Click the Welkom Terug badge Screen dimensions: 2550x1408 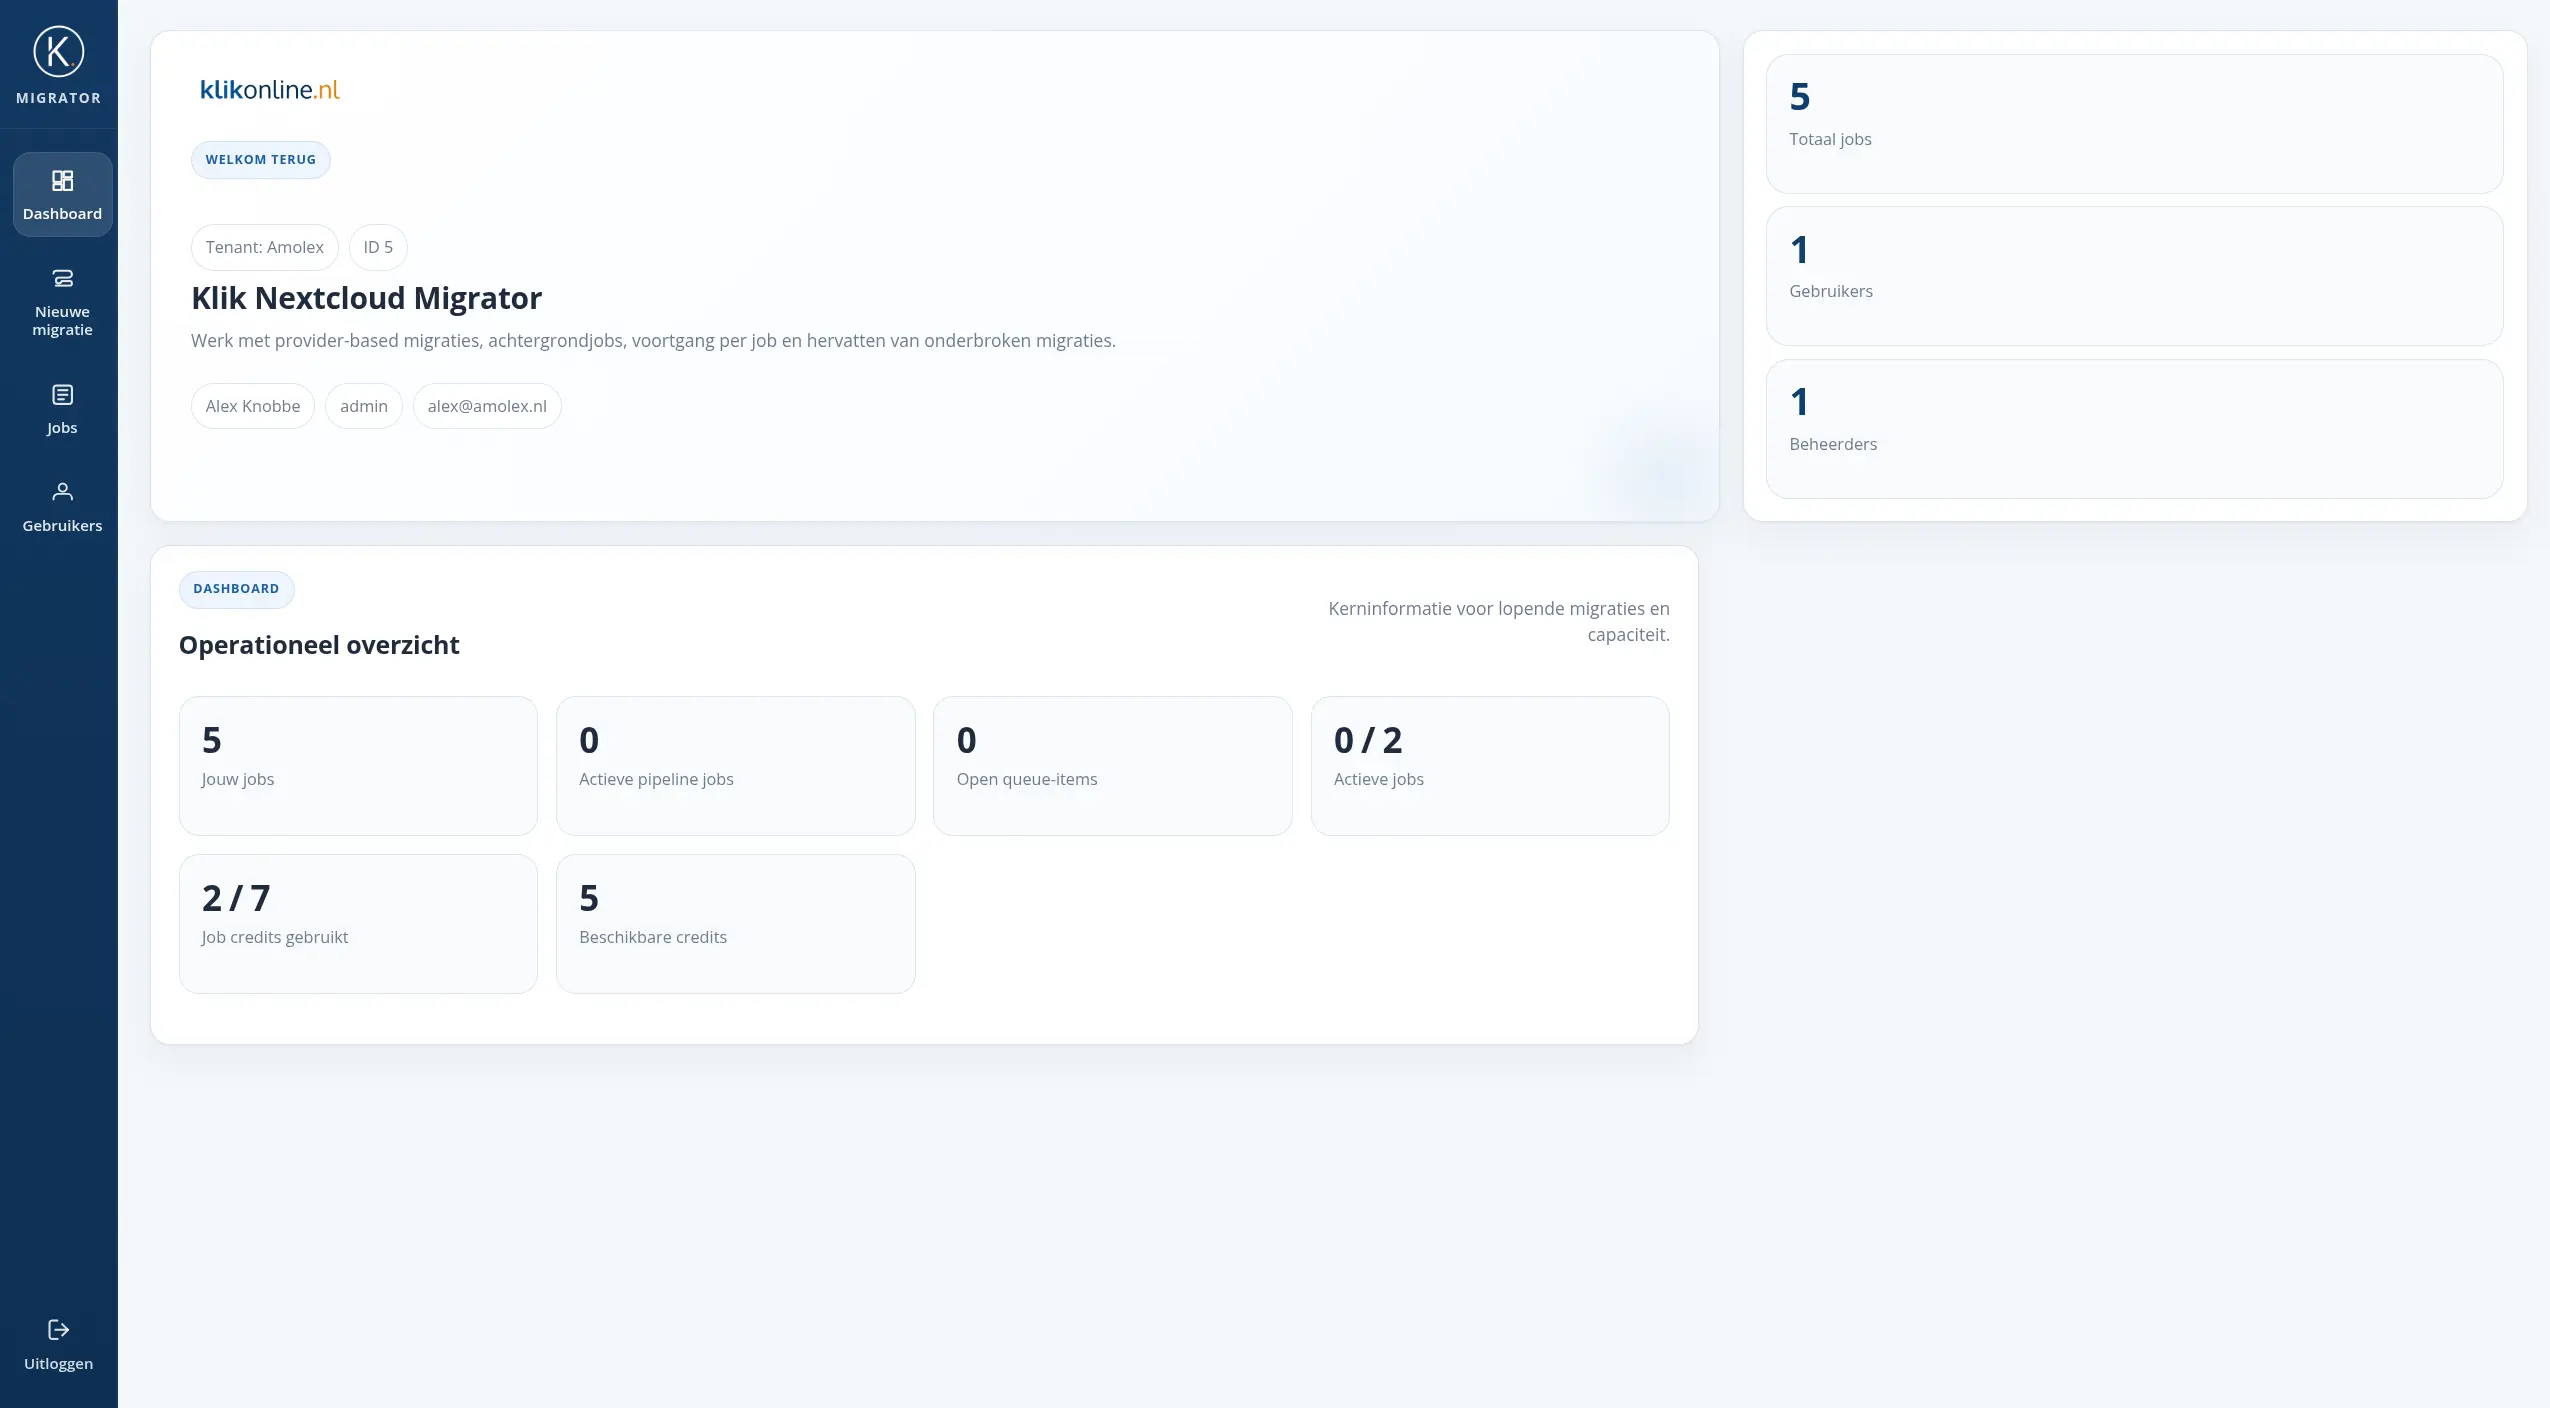click(x=260, y=160)
